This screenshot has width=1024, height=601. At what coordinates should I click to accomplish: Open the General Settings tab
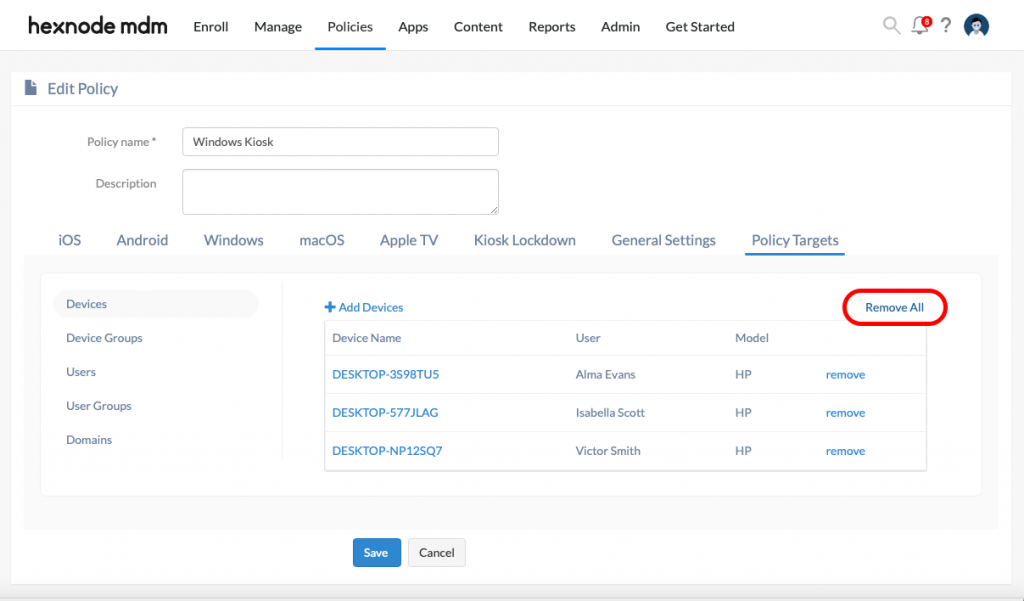pos(663,240)
